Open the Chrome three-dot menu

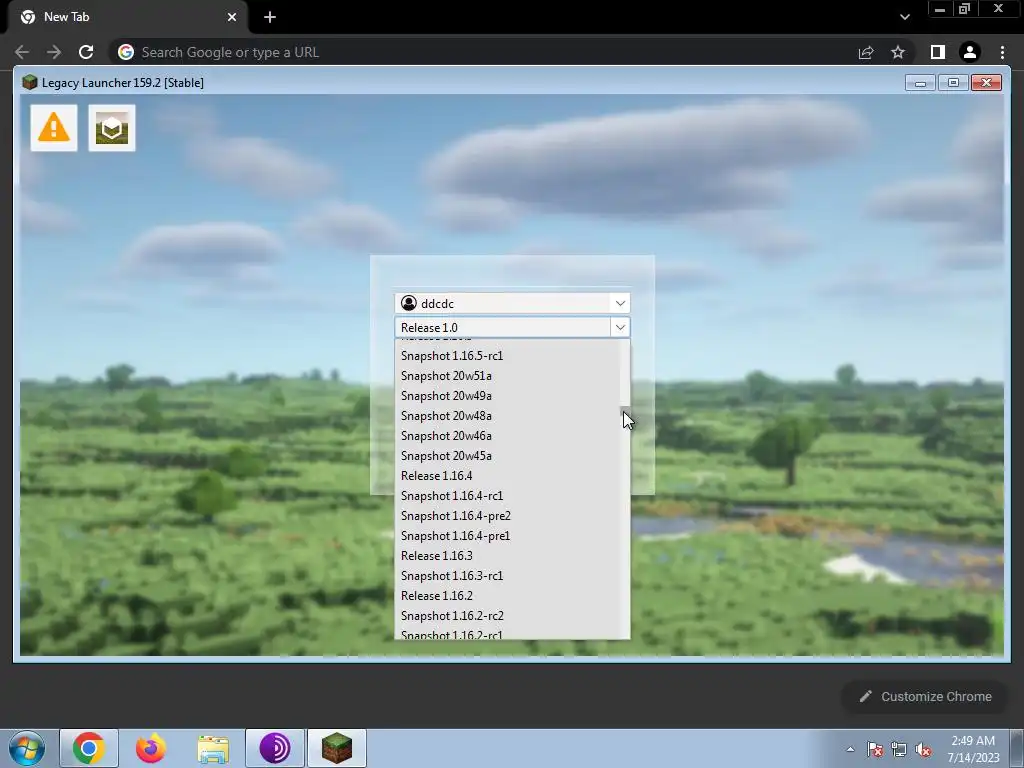click(x=1002, y=52)
